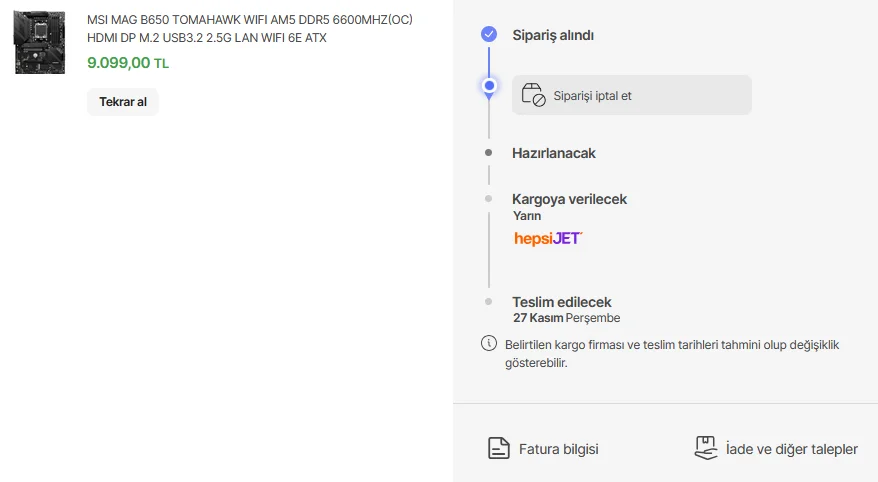The image size is (878, 482).
Task: Click the current step timeline marker
Action: point(489,86)
